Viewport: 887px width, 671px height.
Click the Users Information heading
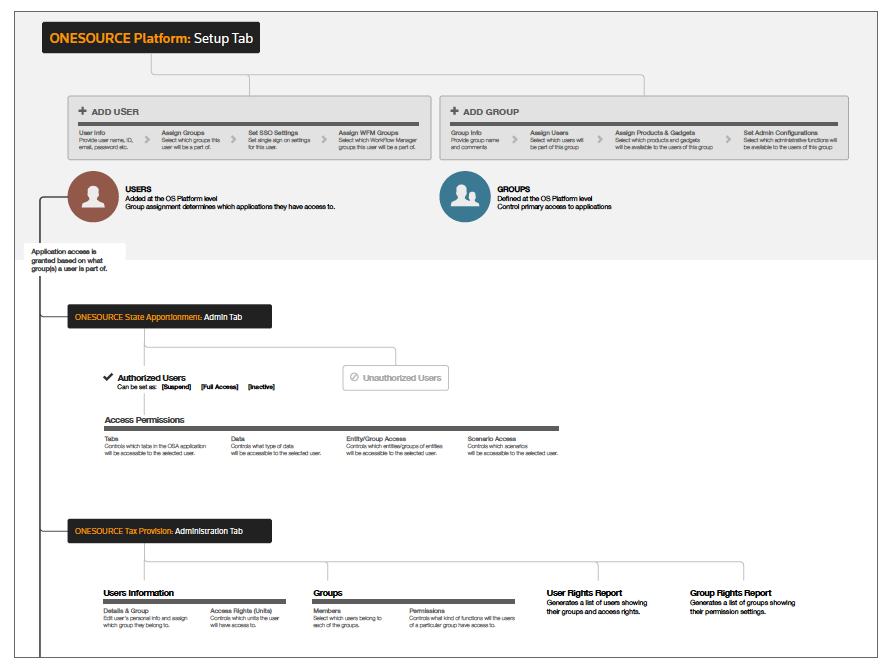(x=139, y=593)
